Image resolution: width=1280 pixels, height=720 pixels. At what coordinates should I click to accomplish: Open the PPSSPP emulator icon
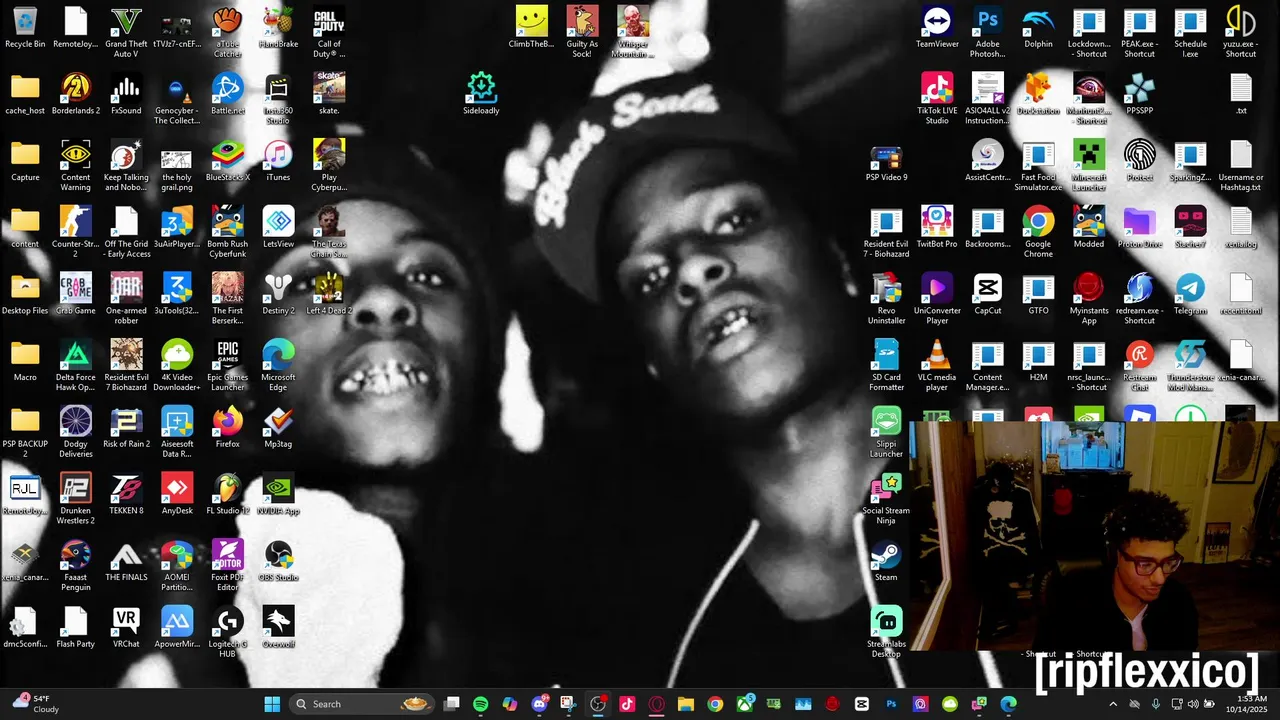pyautogui.click(x=1139, y=94)
